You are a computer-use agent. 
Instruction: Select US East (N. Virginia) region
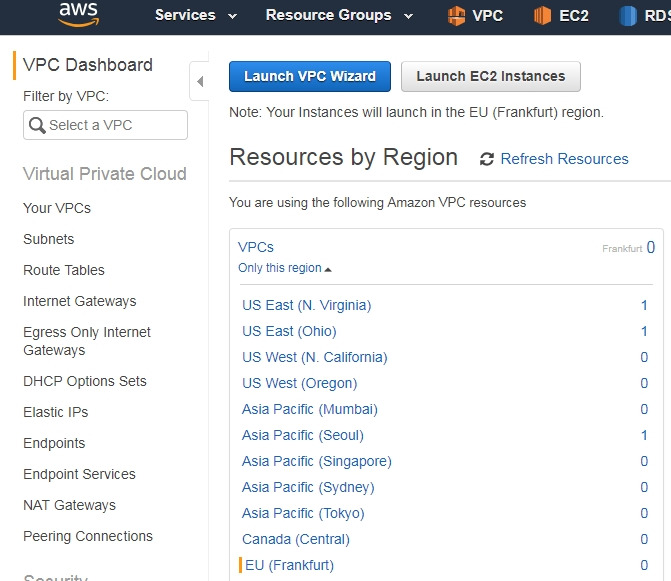(306, 305)
